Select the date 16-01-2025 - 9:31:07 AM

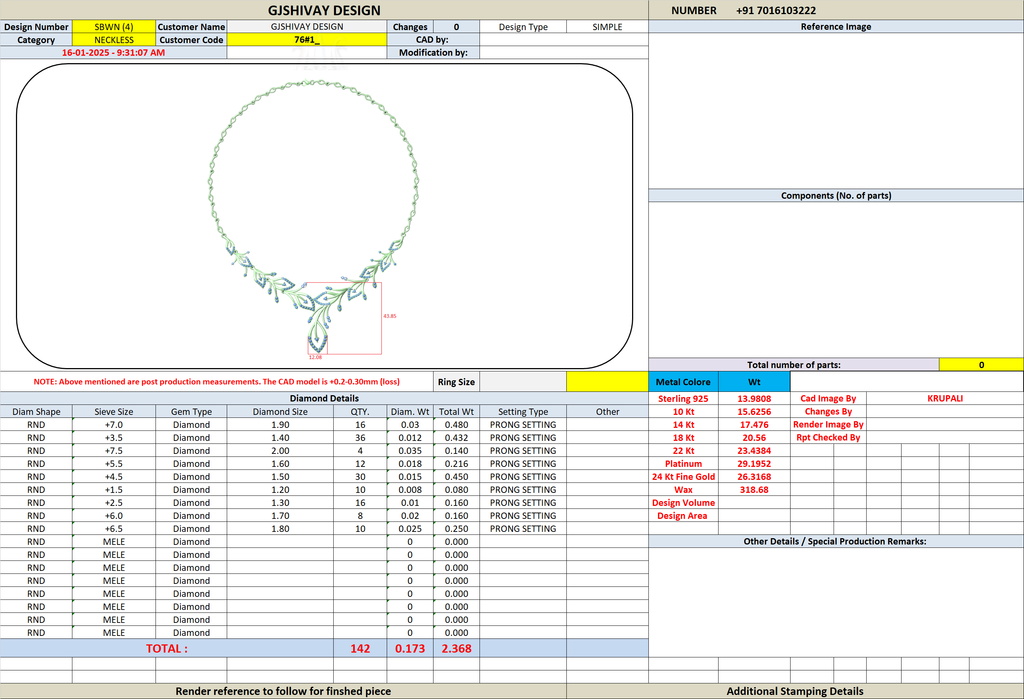coord(114,53)
